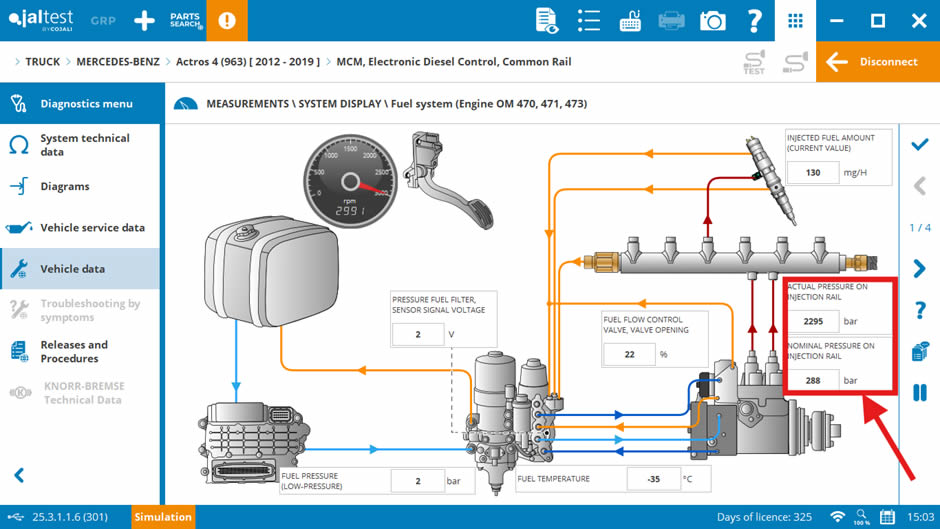
Task: Click actual rail pressure value 2295
Action: click(x=813, y=321)
